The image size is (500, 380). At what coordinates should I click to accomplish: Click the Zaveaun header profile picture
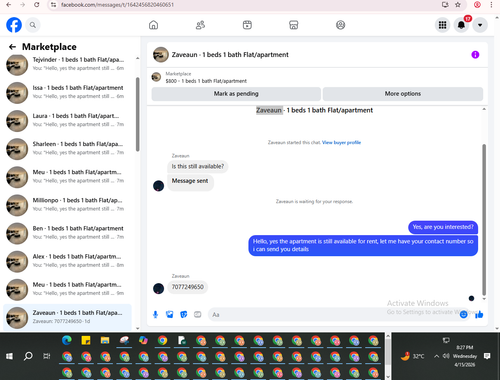click(161, 55)
